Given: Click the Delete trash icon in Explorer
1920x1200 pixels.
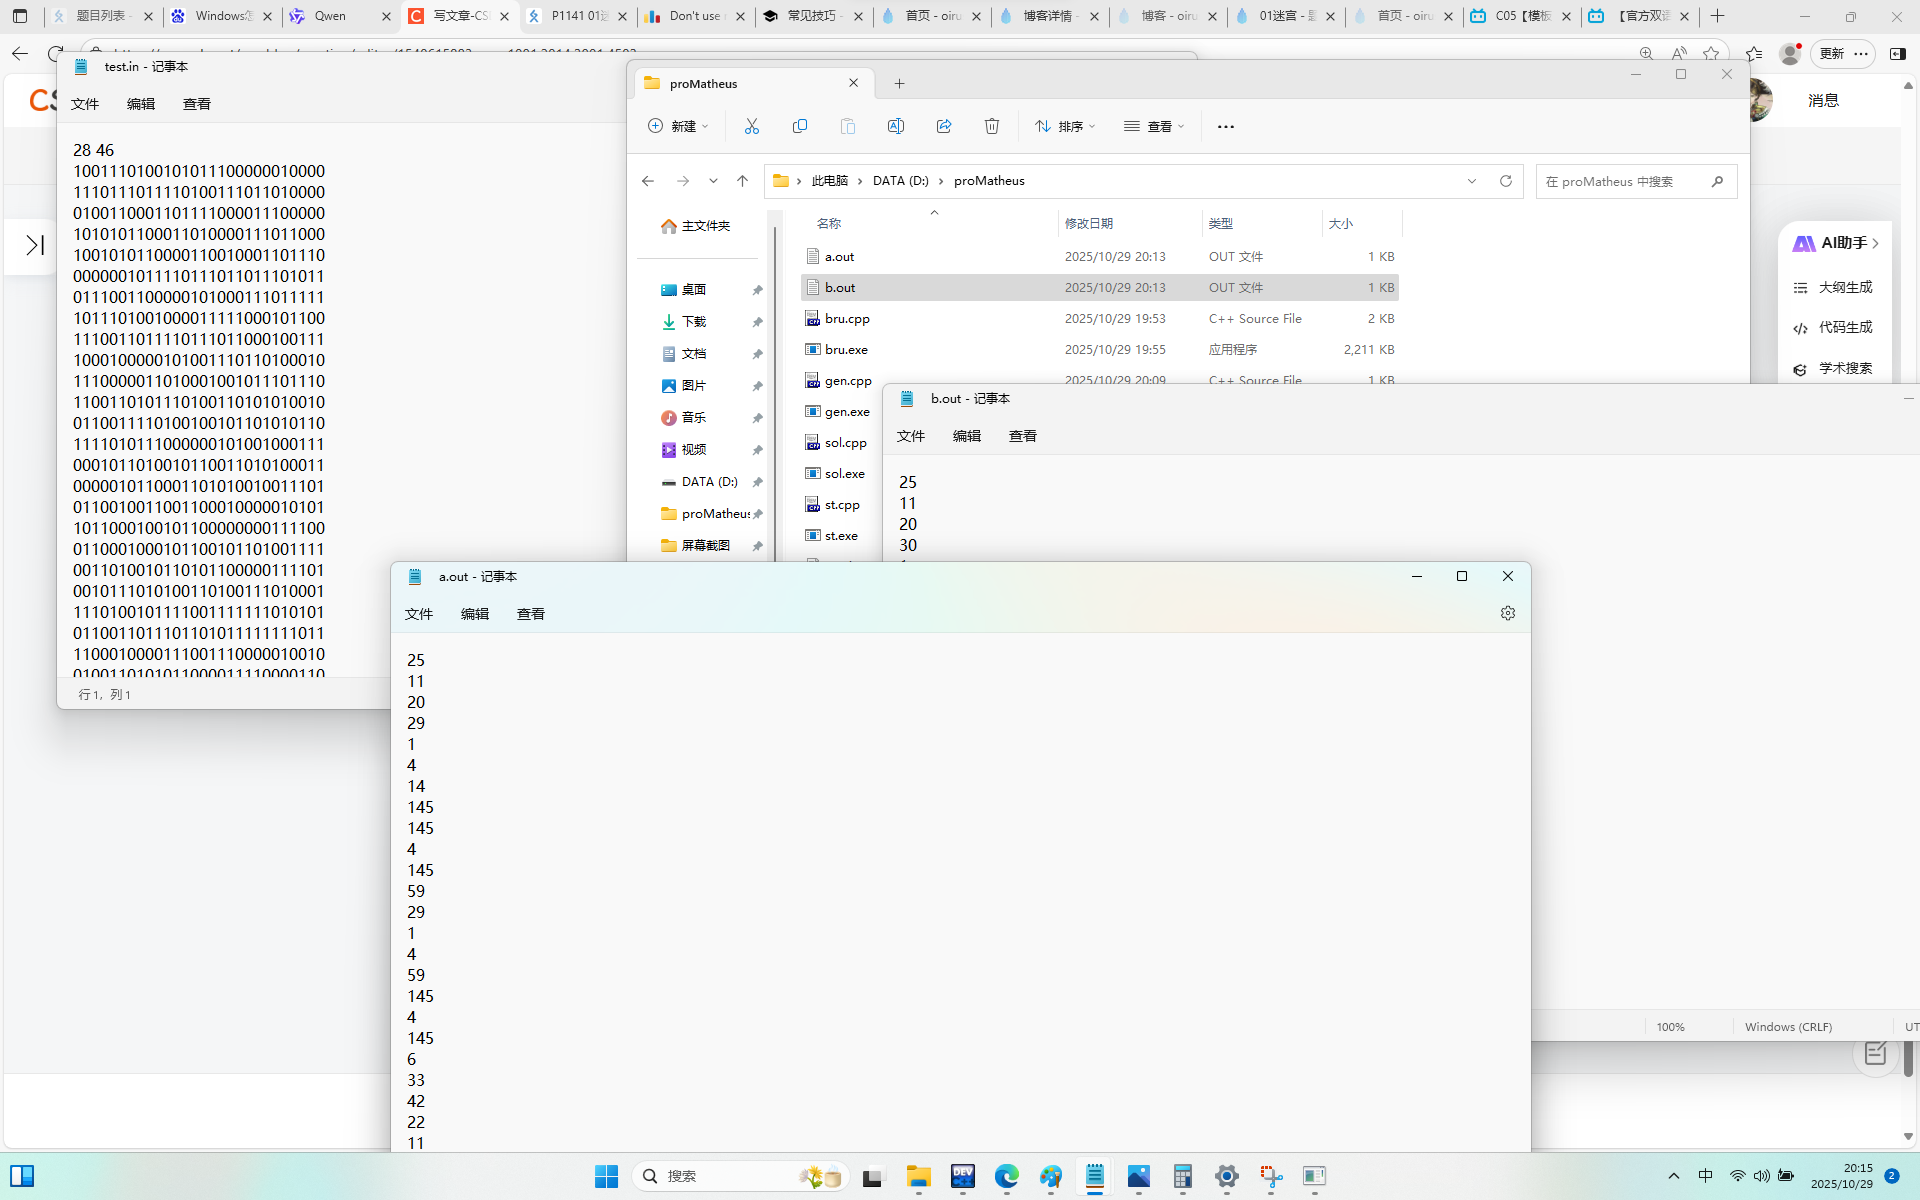Looking at the screenshot, I should coord(992,126).
